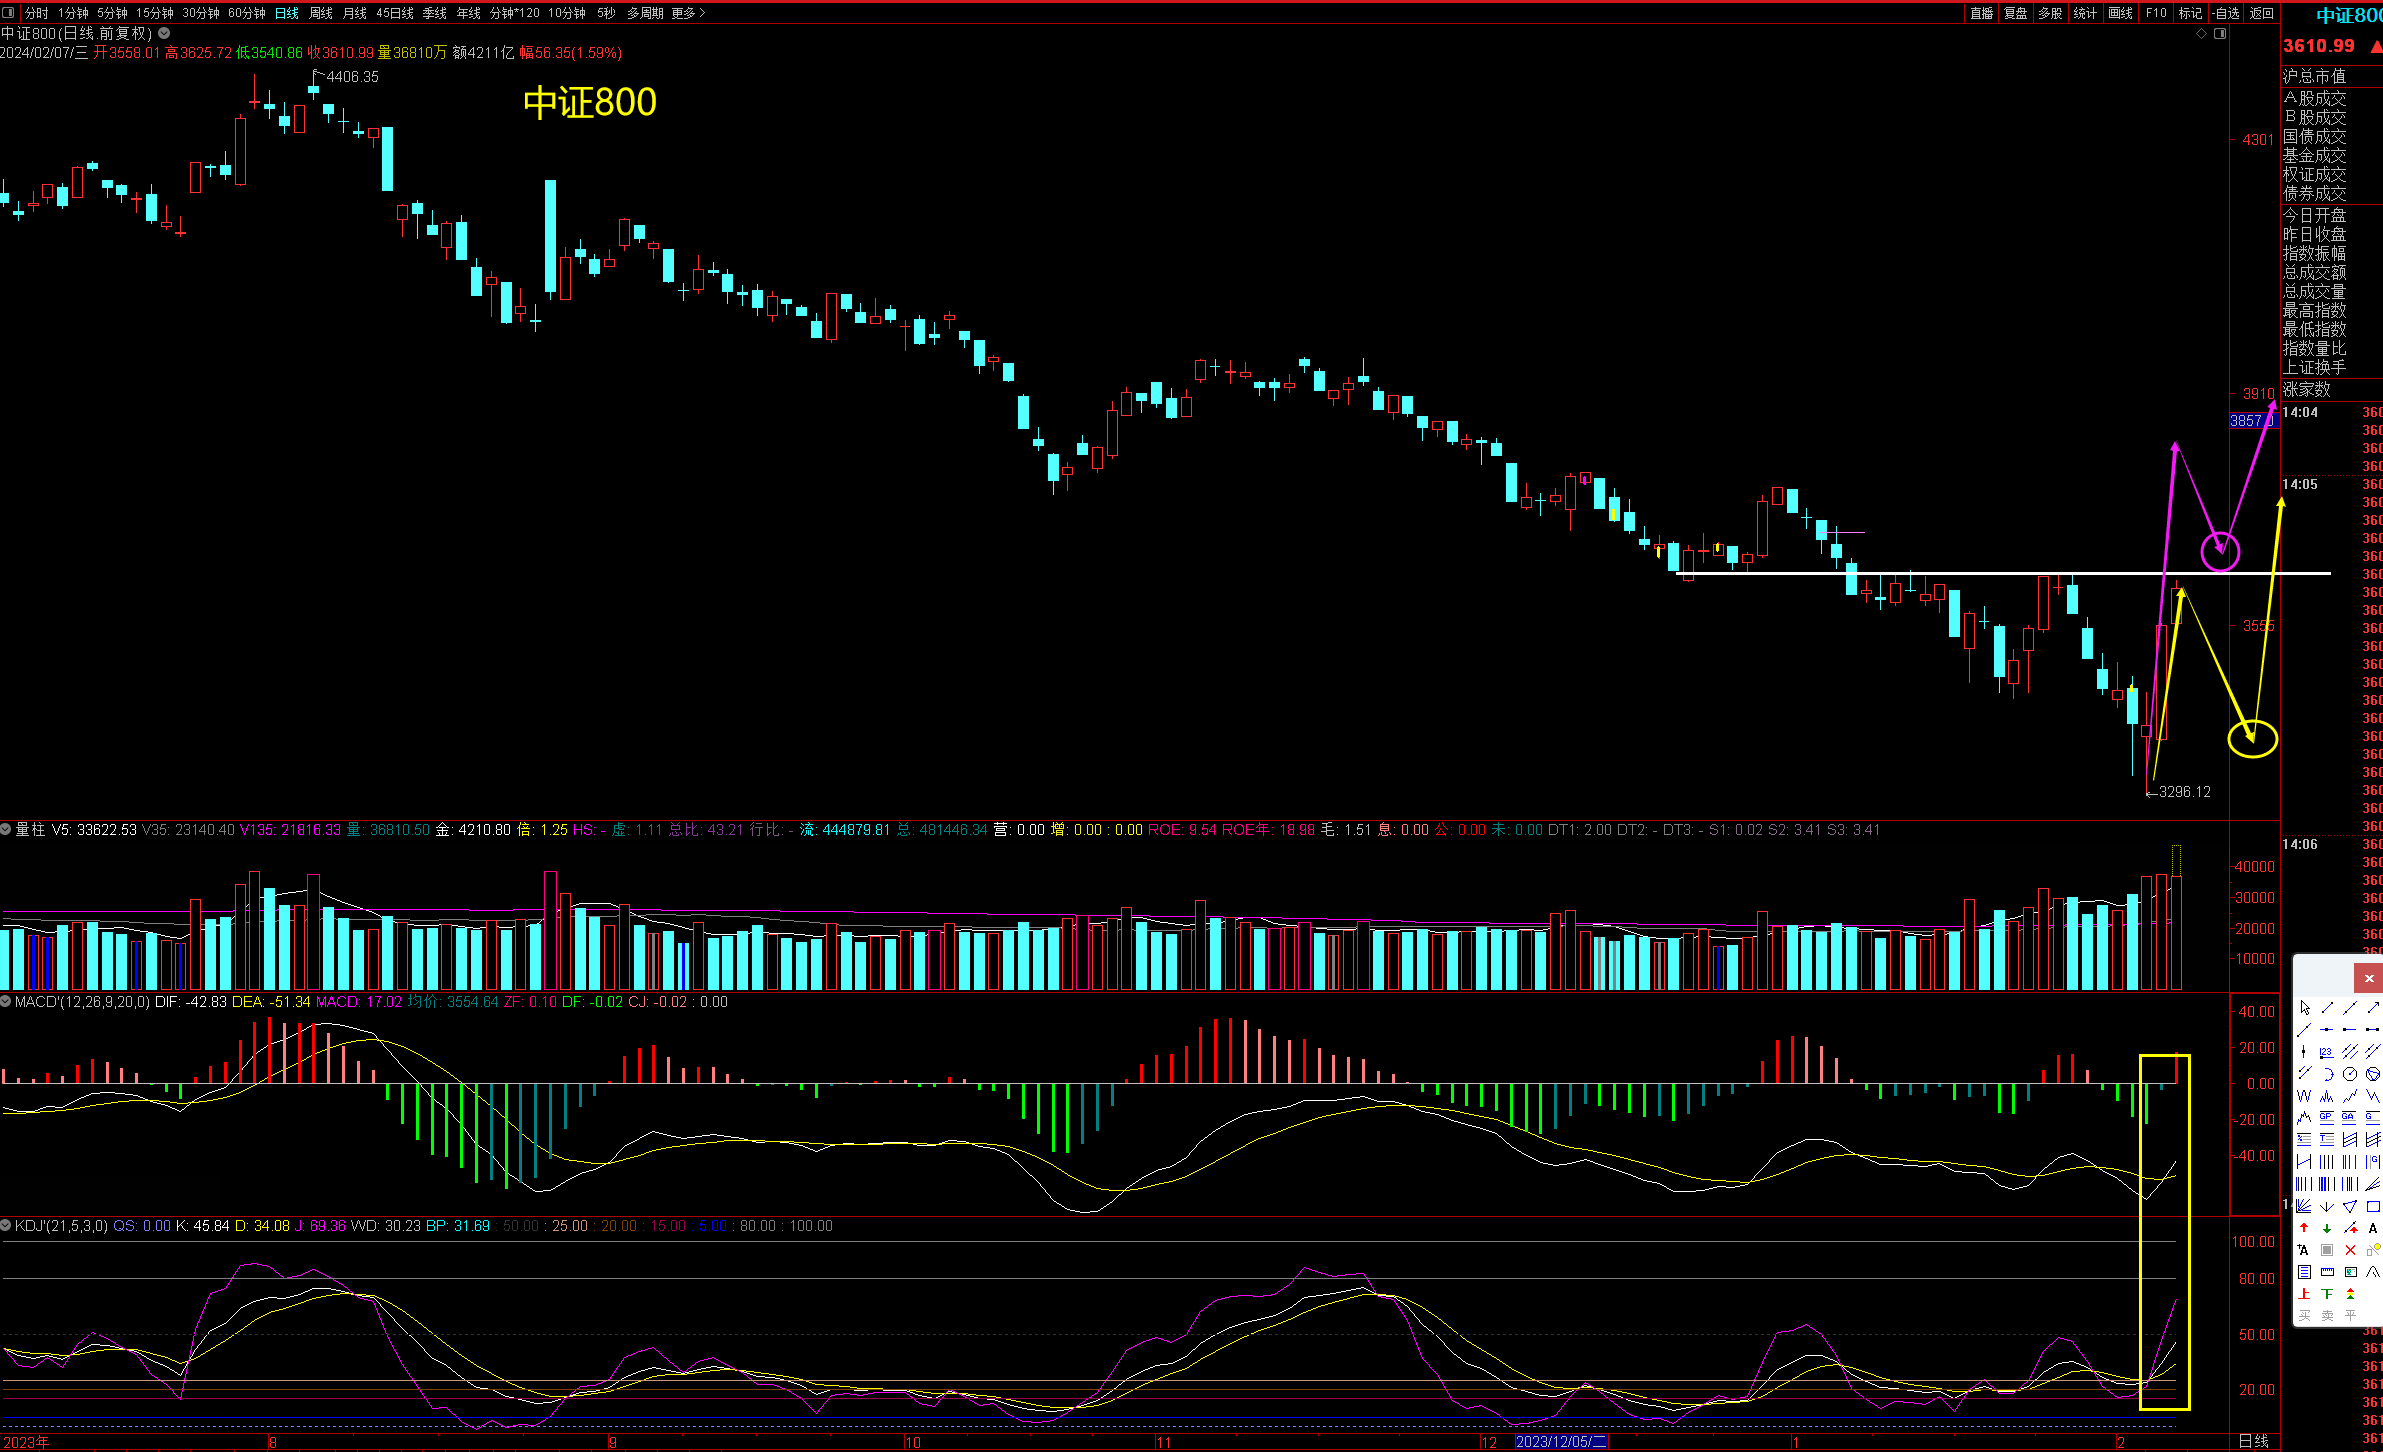Toggle the left sidebar panel icon
2383x1452 pixels.
pyautogui.click(x=8, y=13)
